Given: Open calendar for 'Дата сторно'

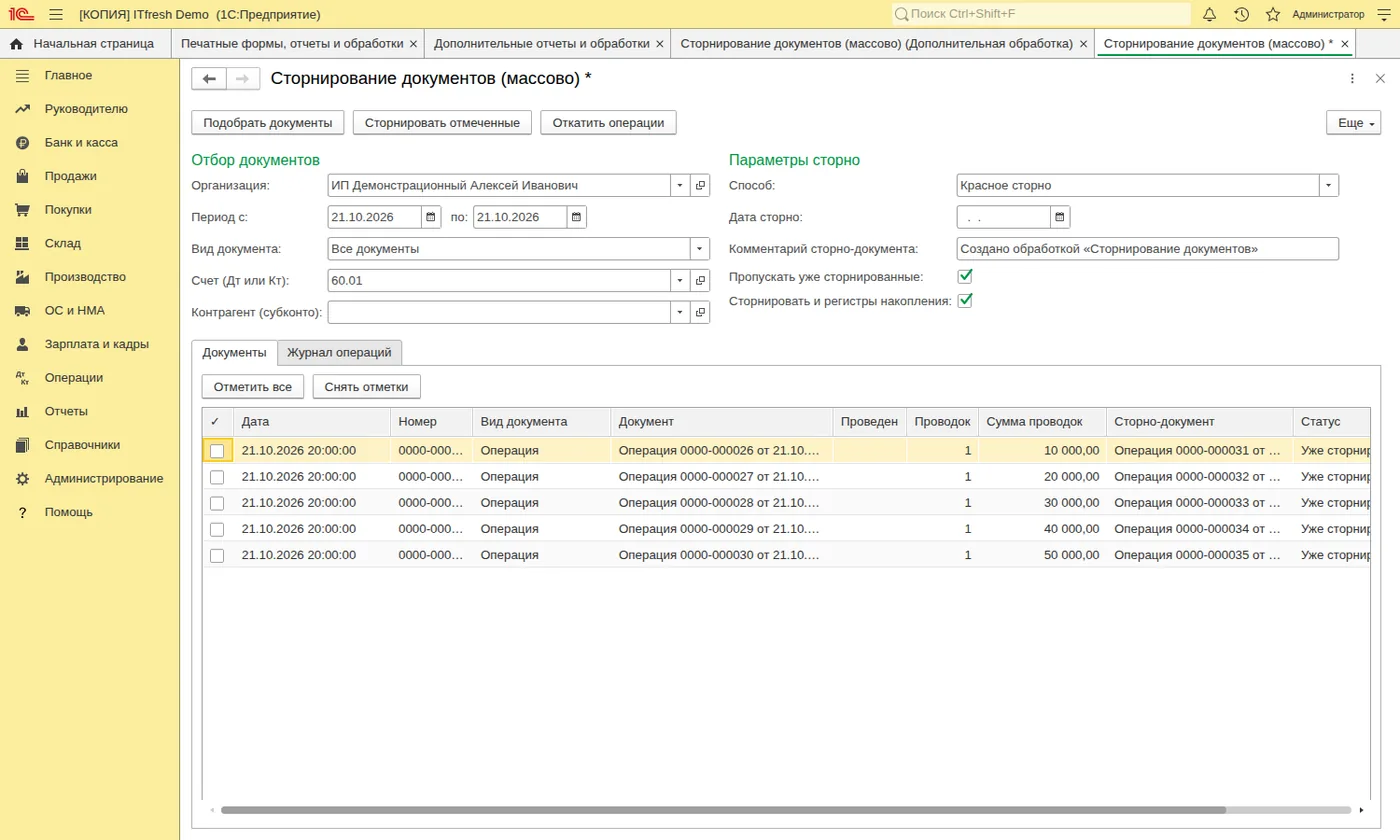Looking at the screenshot, I should tap(1060, 217).
